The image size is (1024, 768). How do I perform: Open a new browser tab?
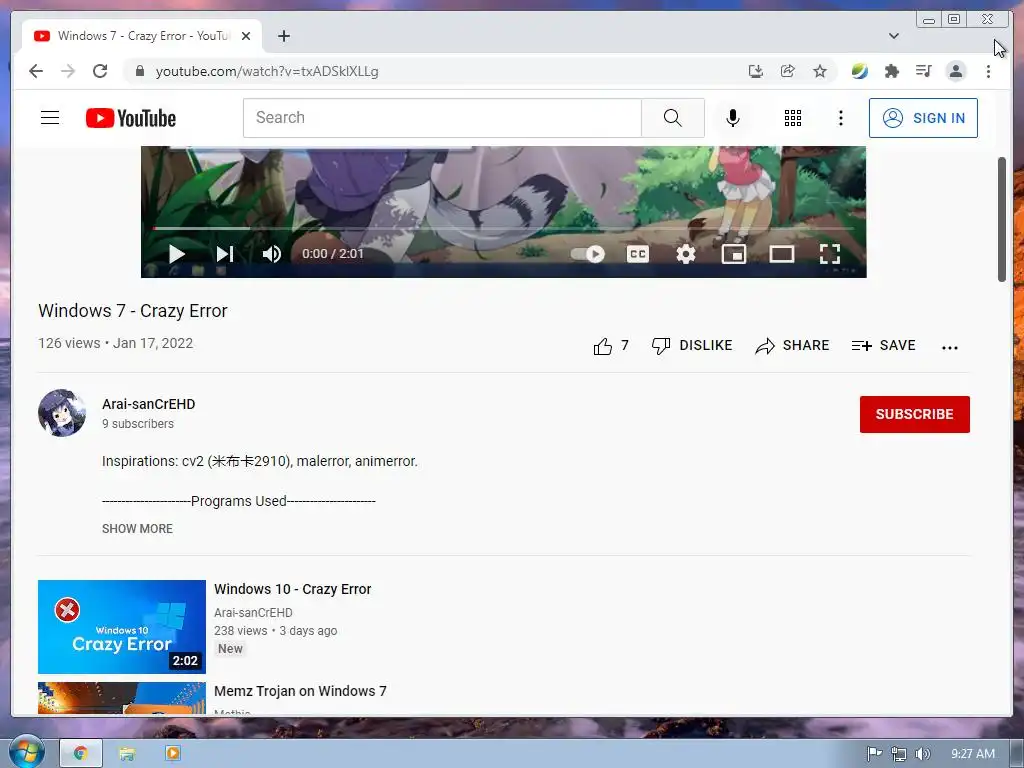[x=283, y=36]
